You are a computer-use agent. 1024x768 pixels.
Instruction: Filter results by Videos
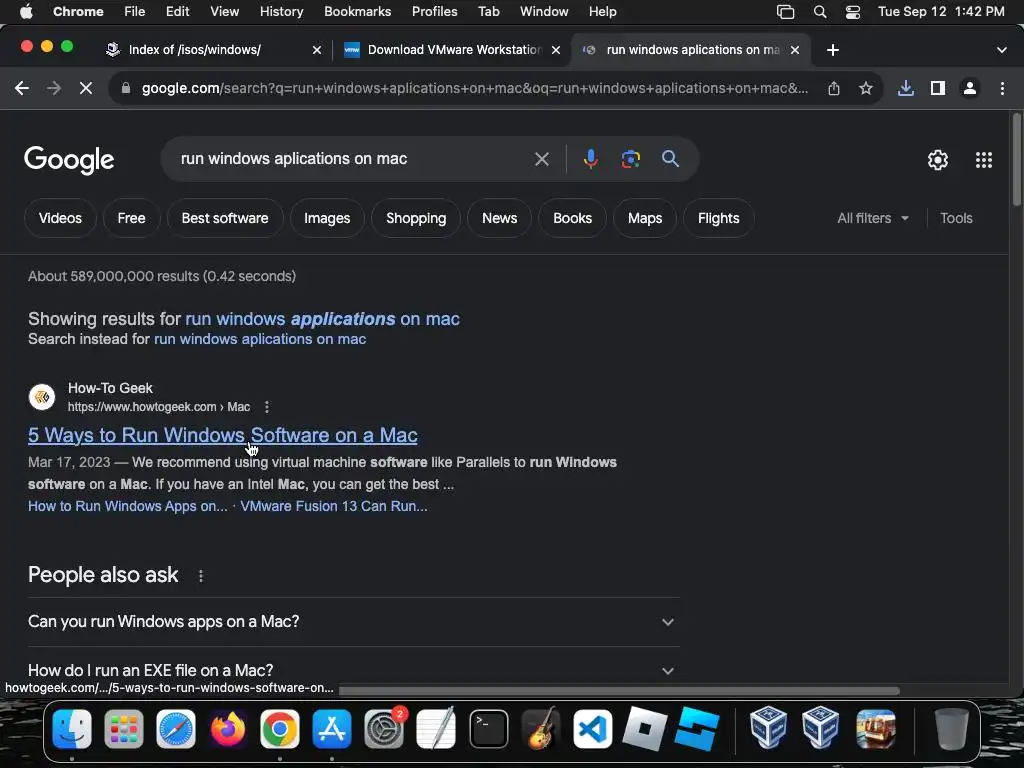[x=60, y=218]
